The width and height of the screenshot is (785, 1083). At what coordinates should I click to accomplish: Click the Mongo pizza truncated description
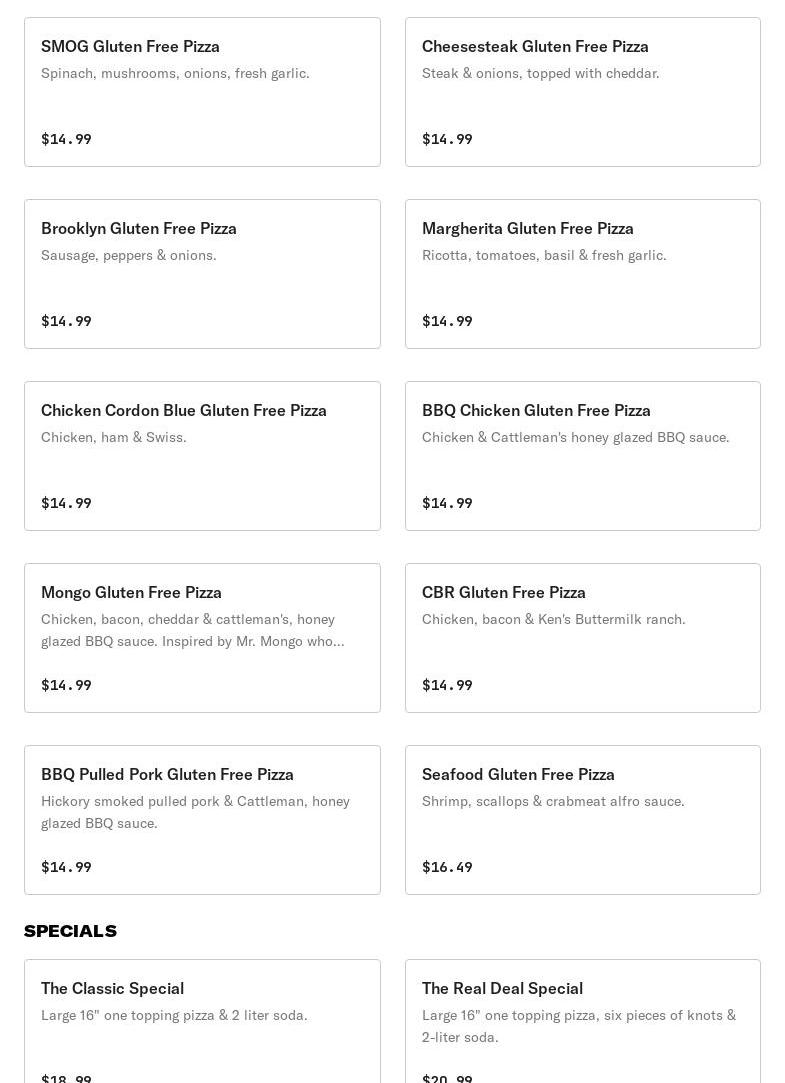pyautogui.click(x=192, y=630)
